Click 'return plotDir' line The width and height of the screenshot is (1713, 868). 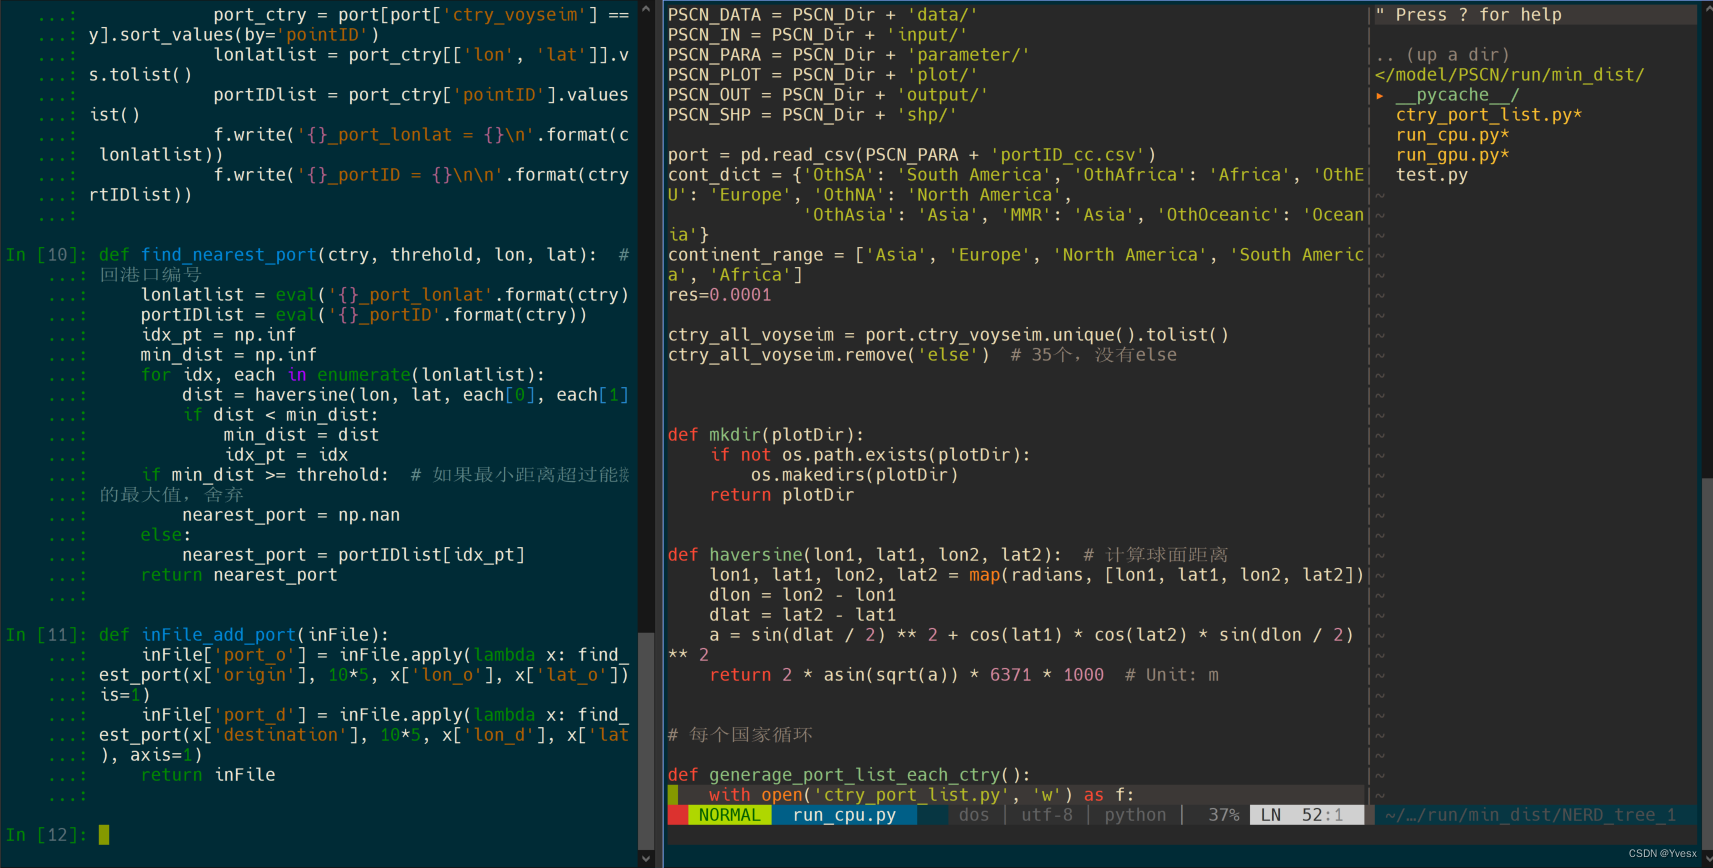782,495
